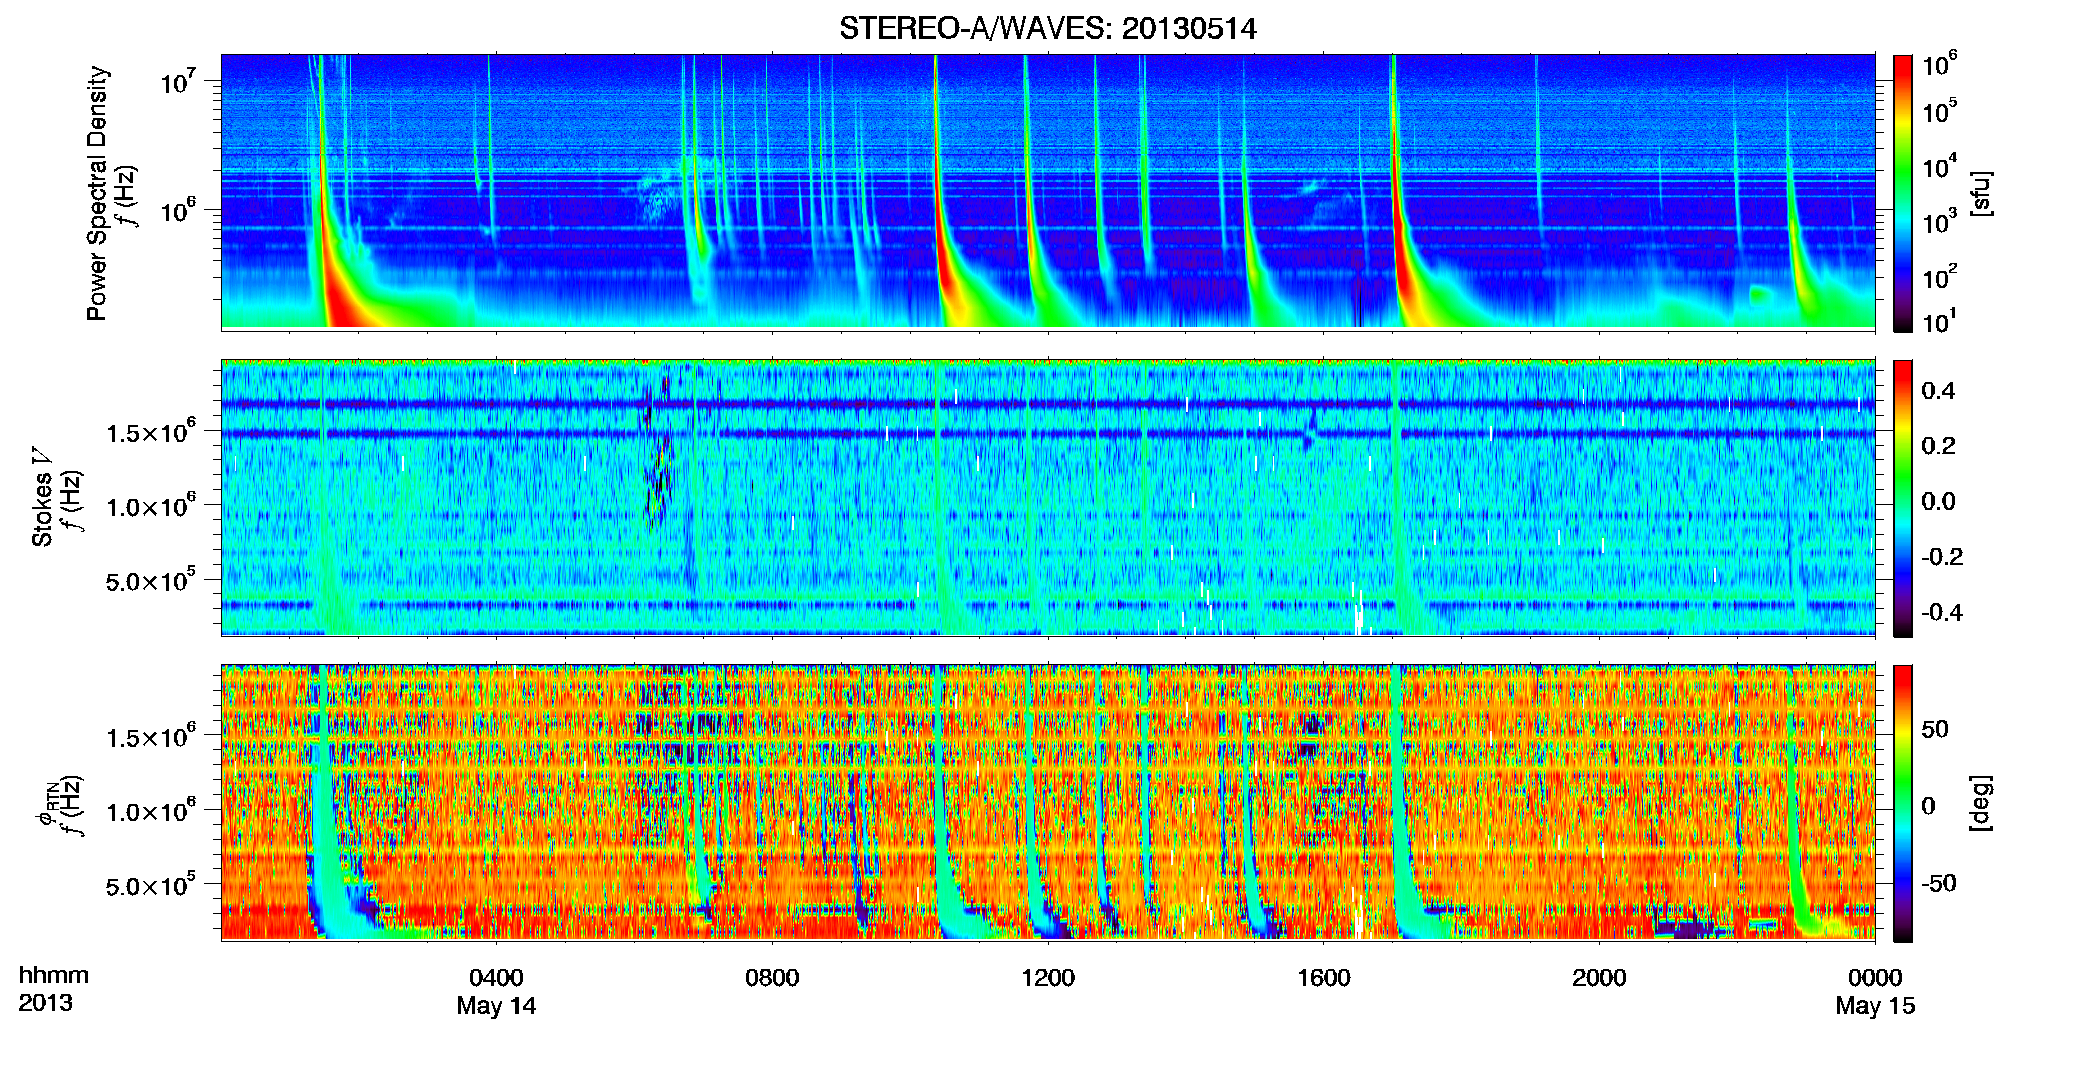The width and height of the screenshot is (2096, 1080).
Task: Click the 0000 time tick label
Action: (x=1875, y=977)
